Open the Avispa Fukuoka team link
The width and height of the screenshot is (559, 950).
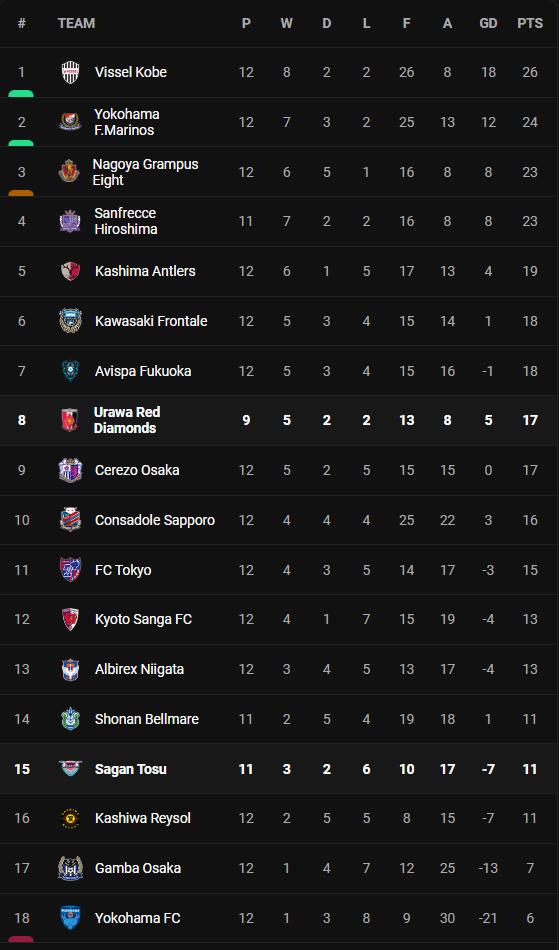click(143, 371)
